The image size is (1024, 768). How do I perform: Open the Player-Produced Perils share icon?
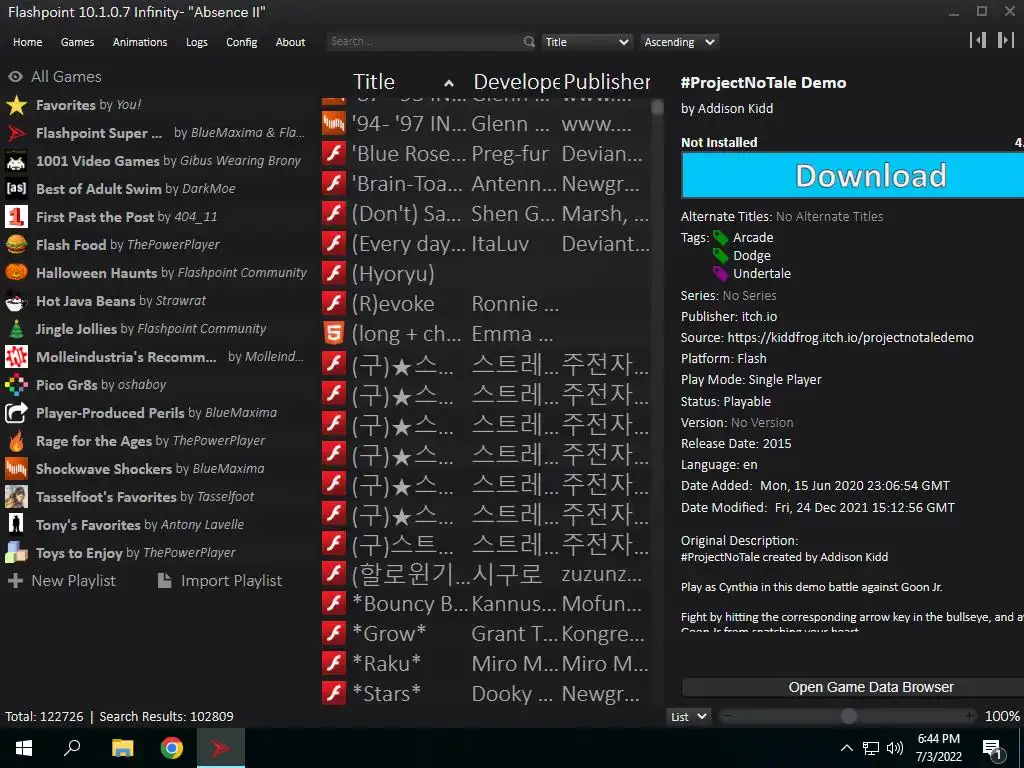click(x=16, y=413)
